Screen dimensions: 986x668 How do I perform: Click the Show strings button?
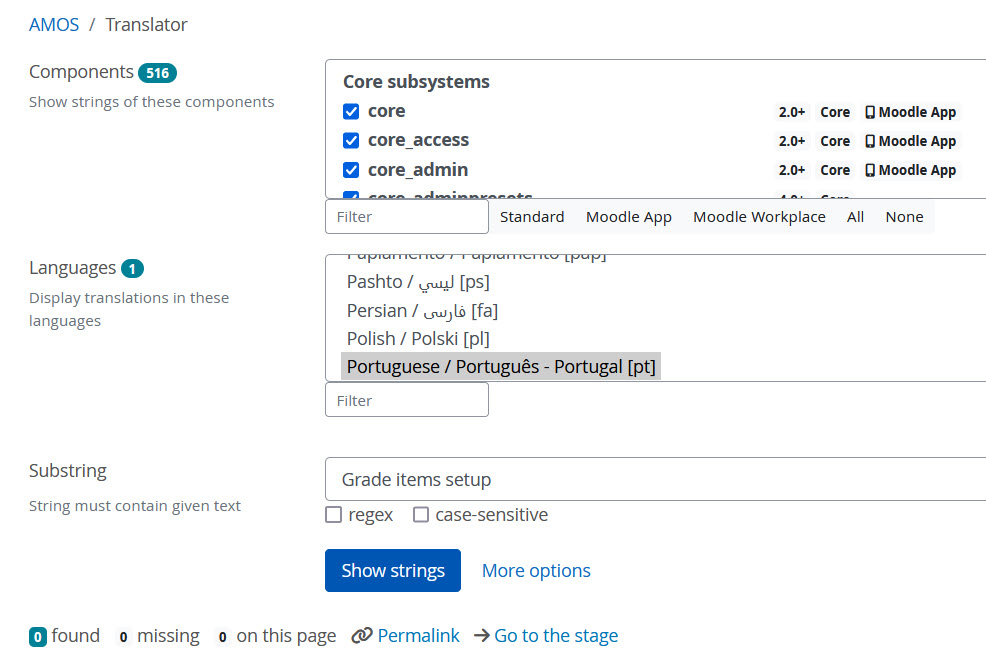[393, 571]
